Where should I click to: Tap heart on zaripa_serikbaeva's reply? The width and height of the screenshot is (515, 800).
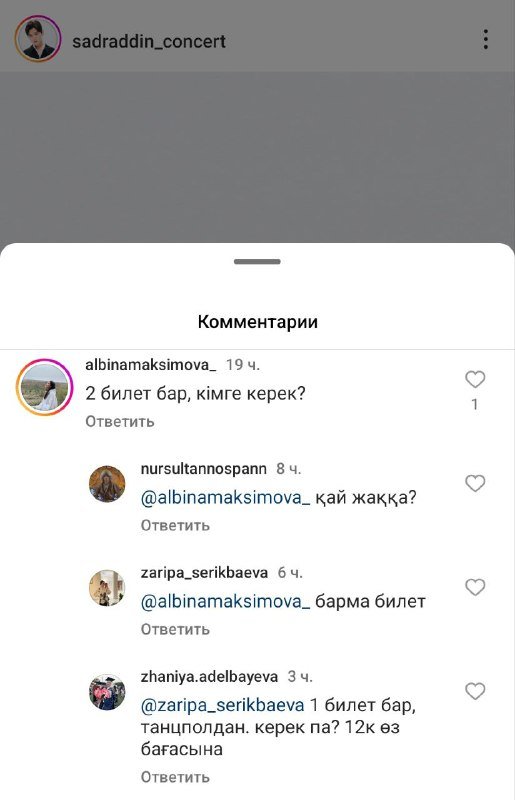[x=475, y=587]
